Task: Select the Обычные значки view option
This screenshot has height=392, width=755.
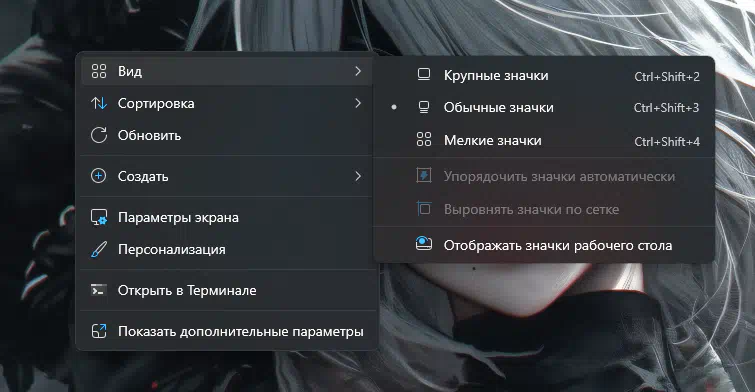Action: point(544,107)
